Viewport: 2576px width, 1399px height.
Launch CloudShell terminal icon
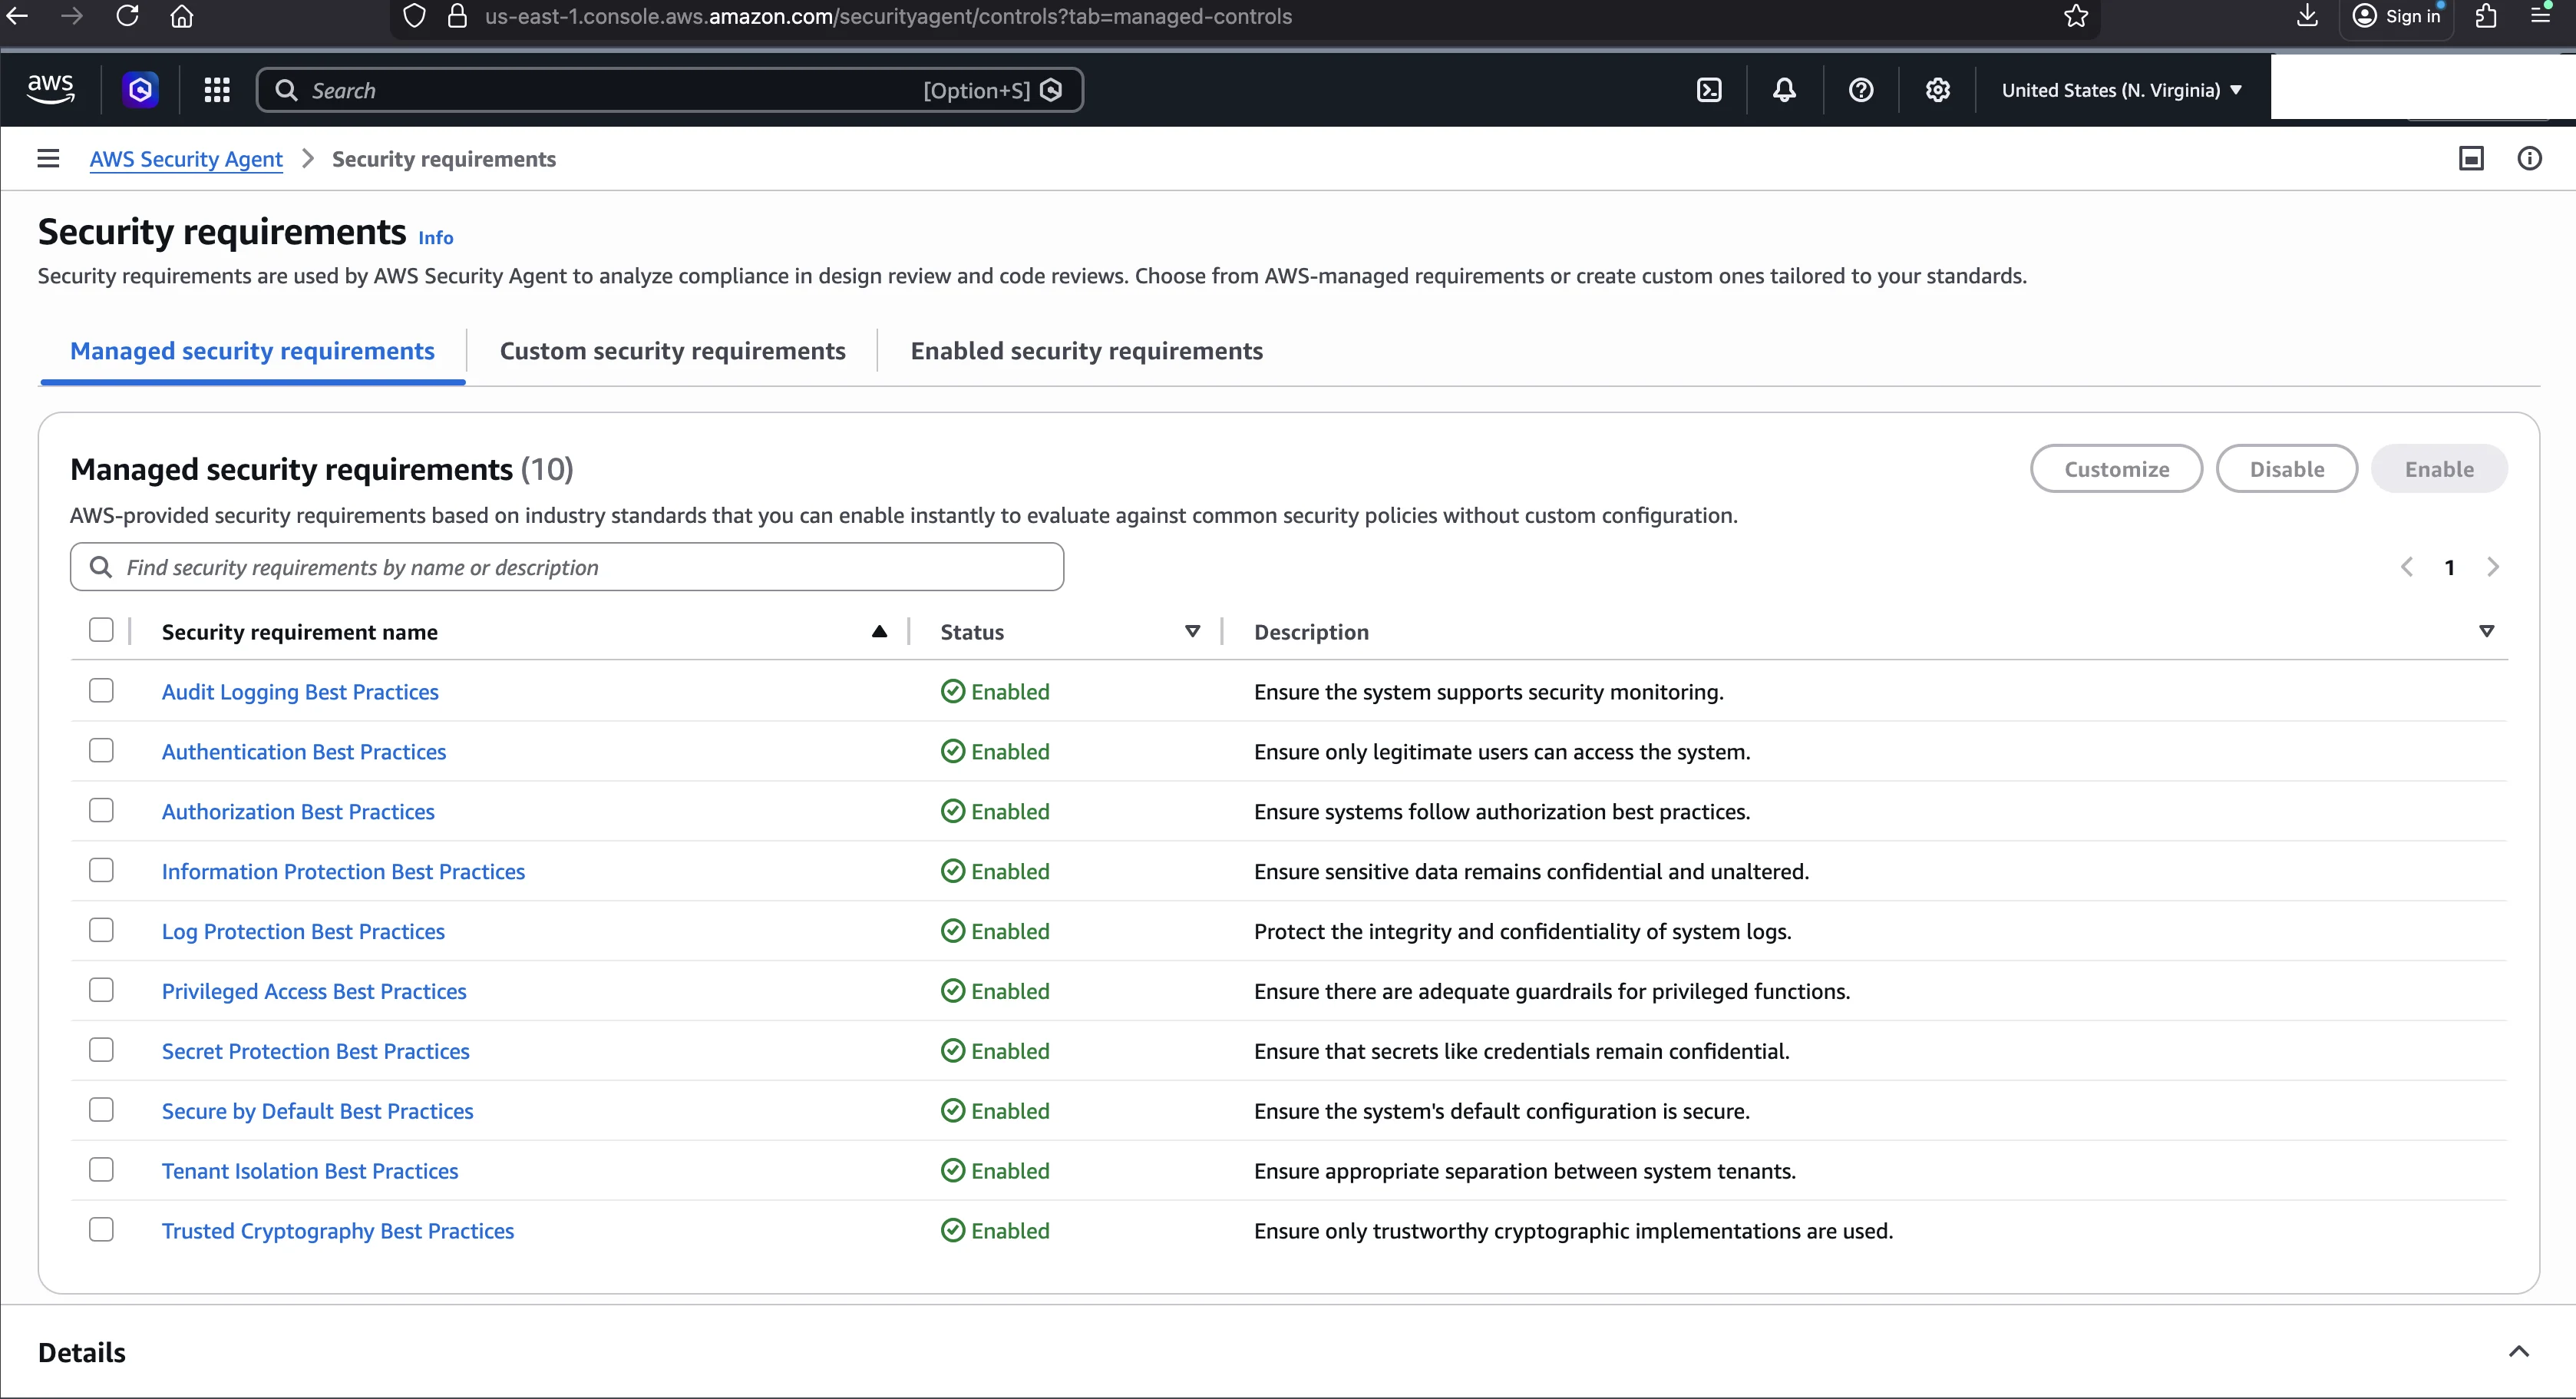[1710, 90]
